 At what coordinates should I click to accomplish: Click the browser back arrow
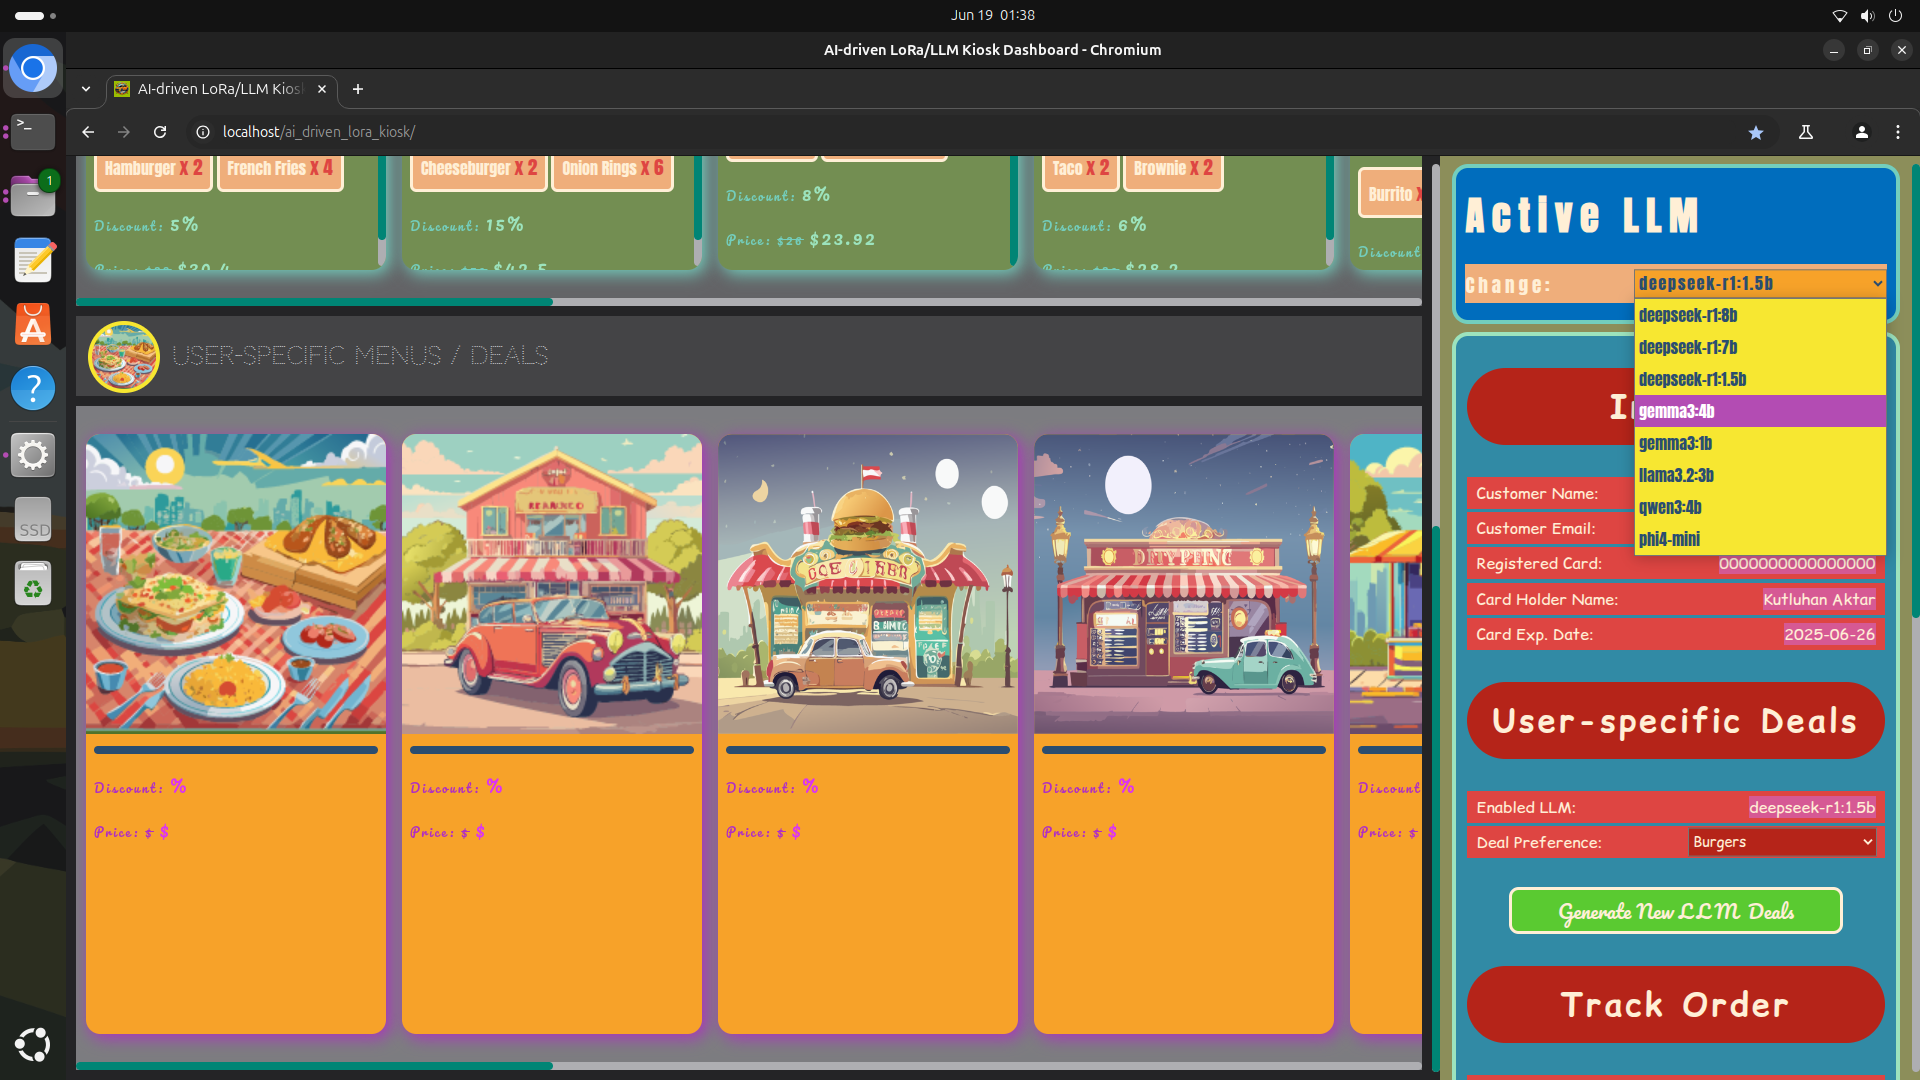[x=88, y=132]
